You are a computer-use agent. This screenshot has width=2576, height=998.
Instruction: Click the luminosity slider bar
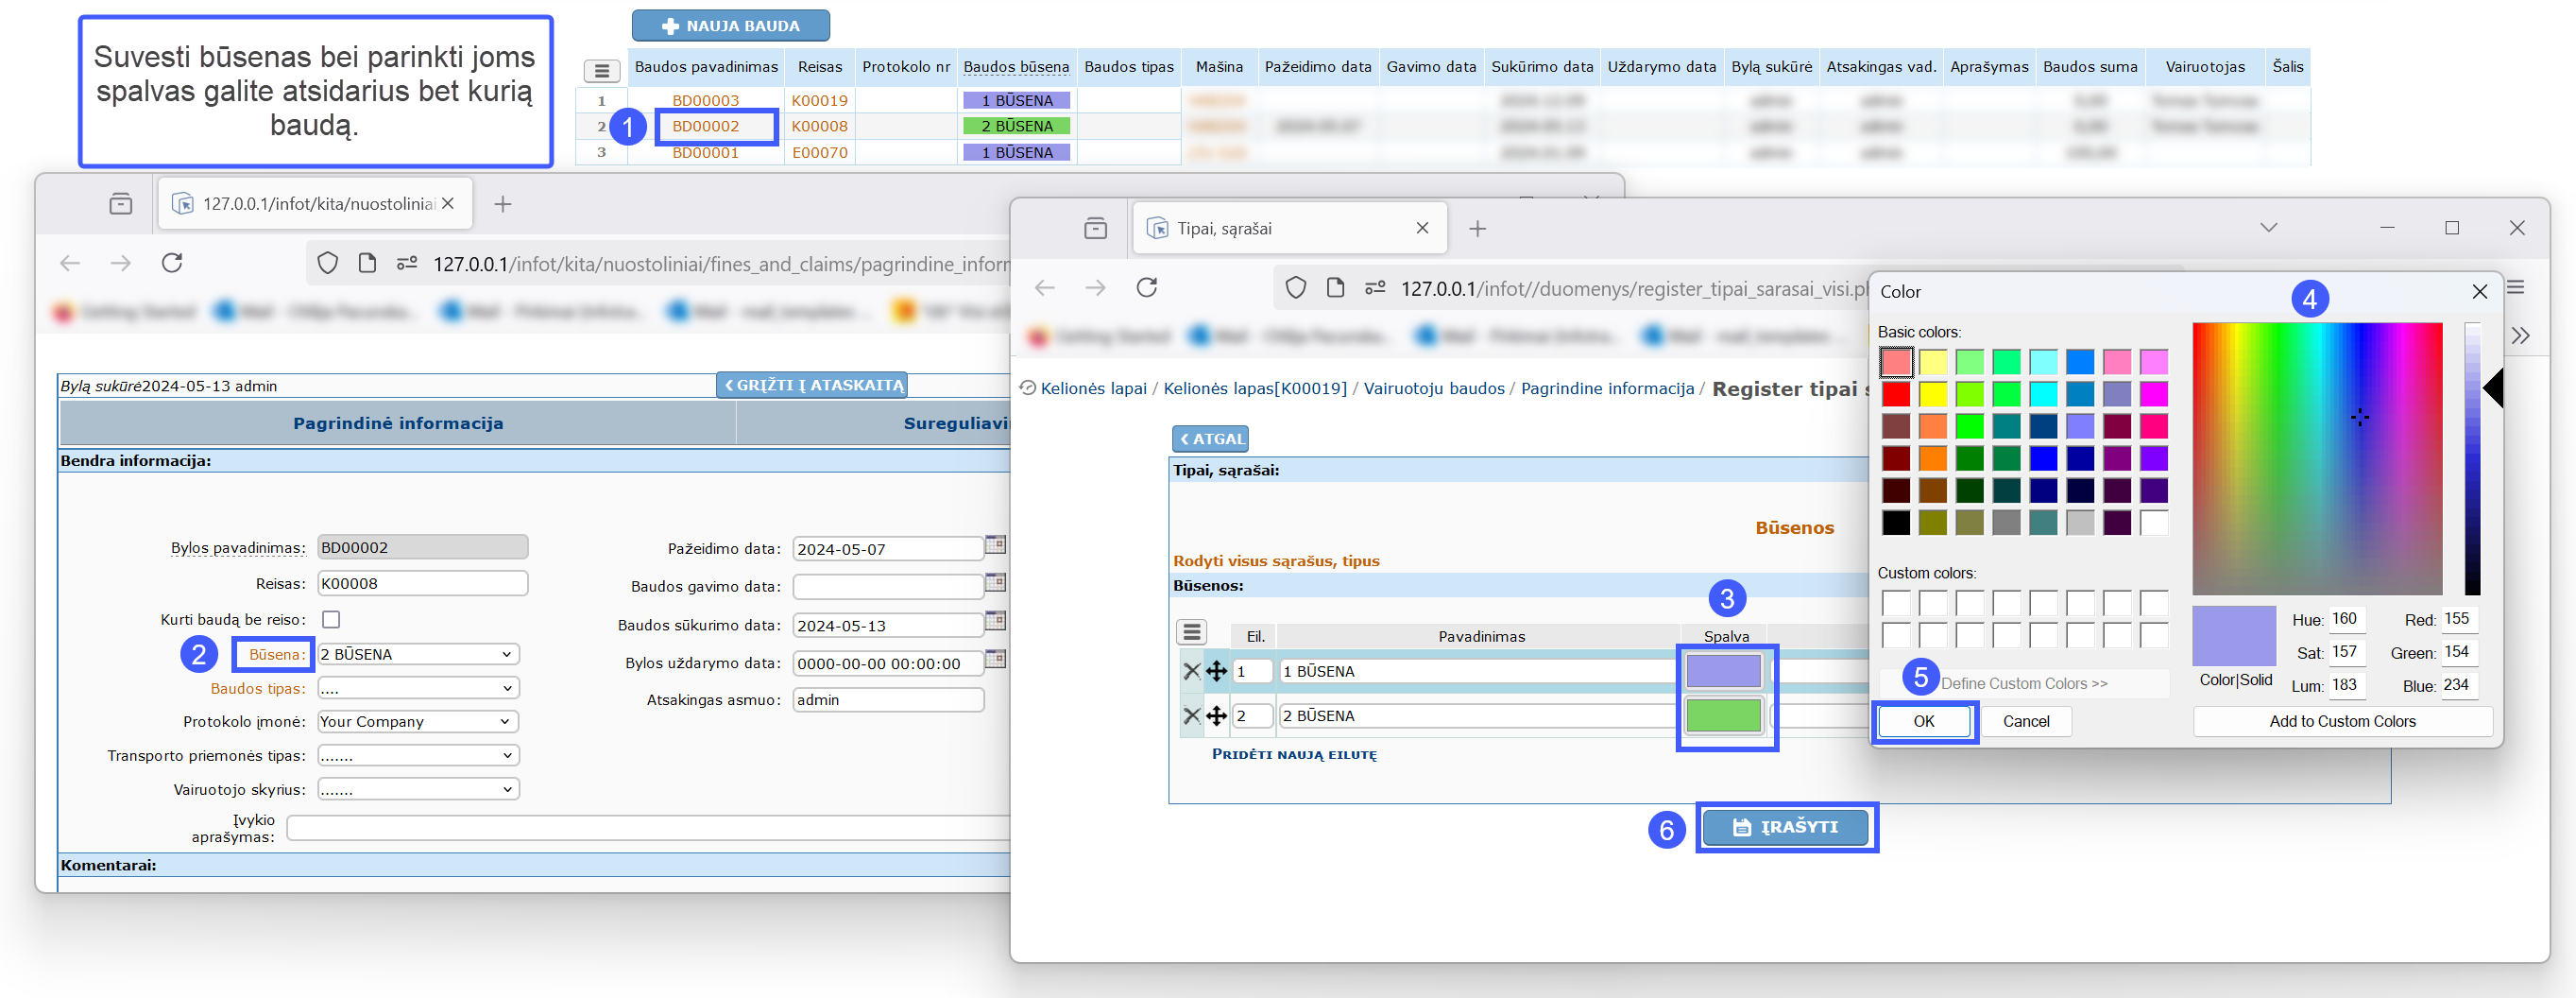click(2472, 458)
